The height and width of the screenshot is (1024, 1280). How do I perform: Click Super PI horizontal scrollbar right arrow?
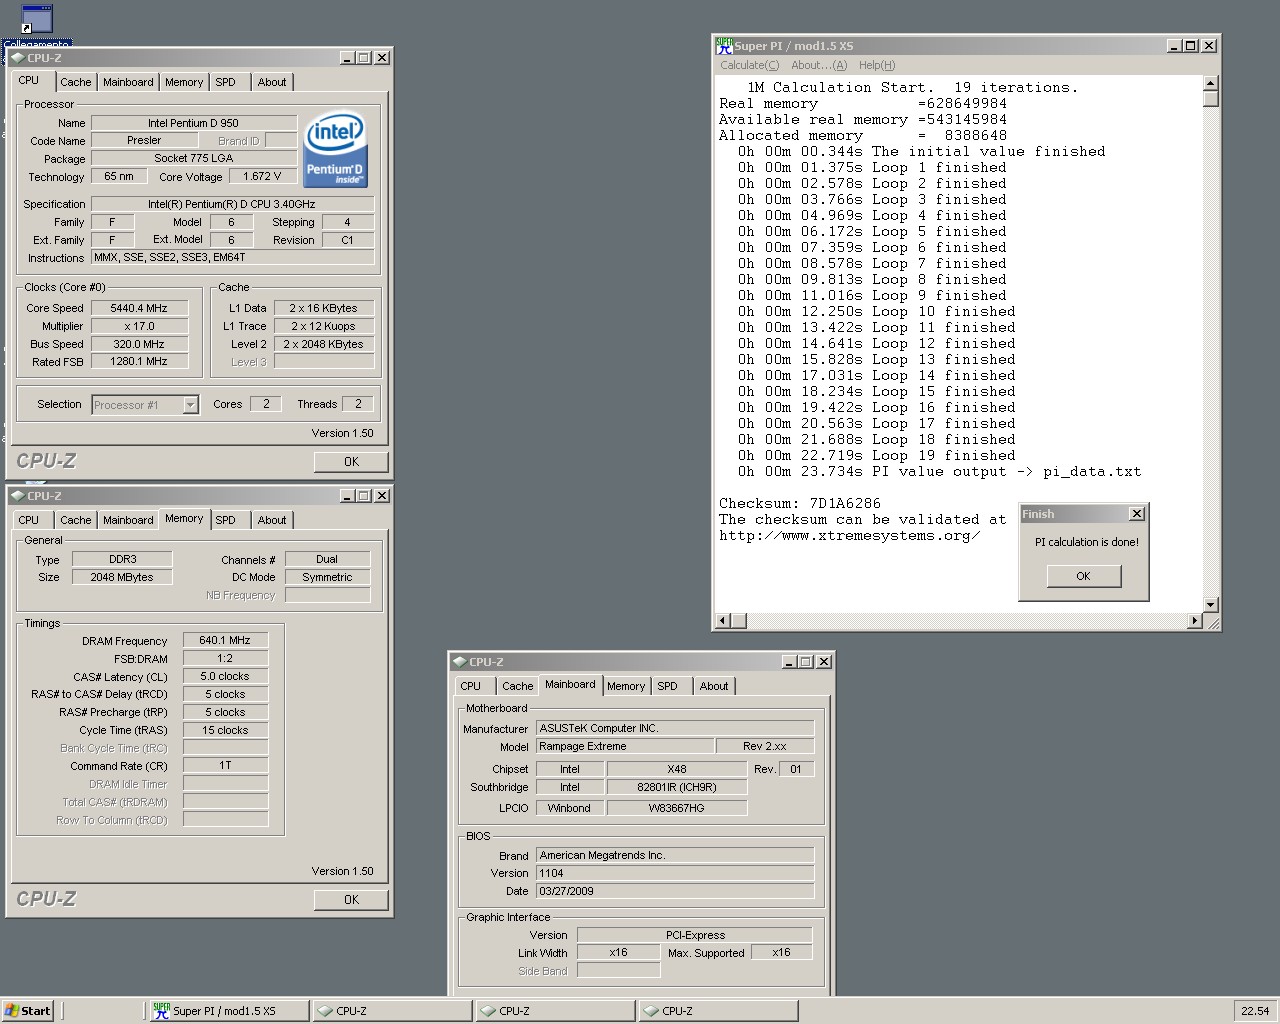(1194, 621)
